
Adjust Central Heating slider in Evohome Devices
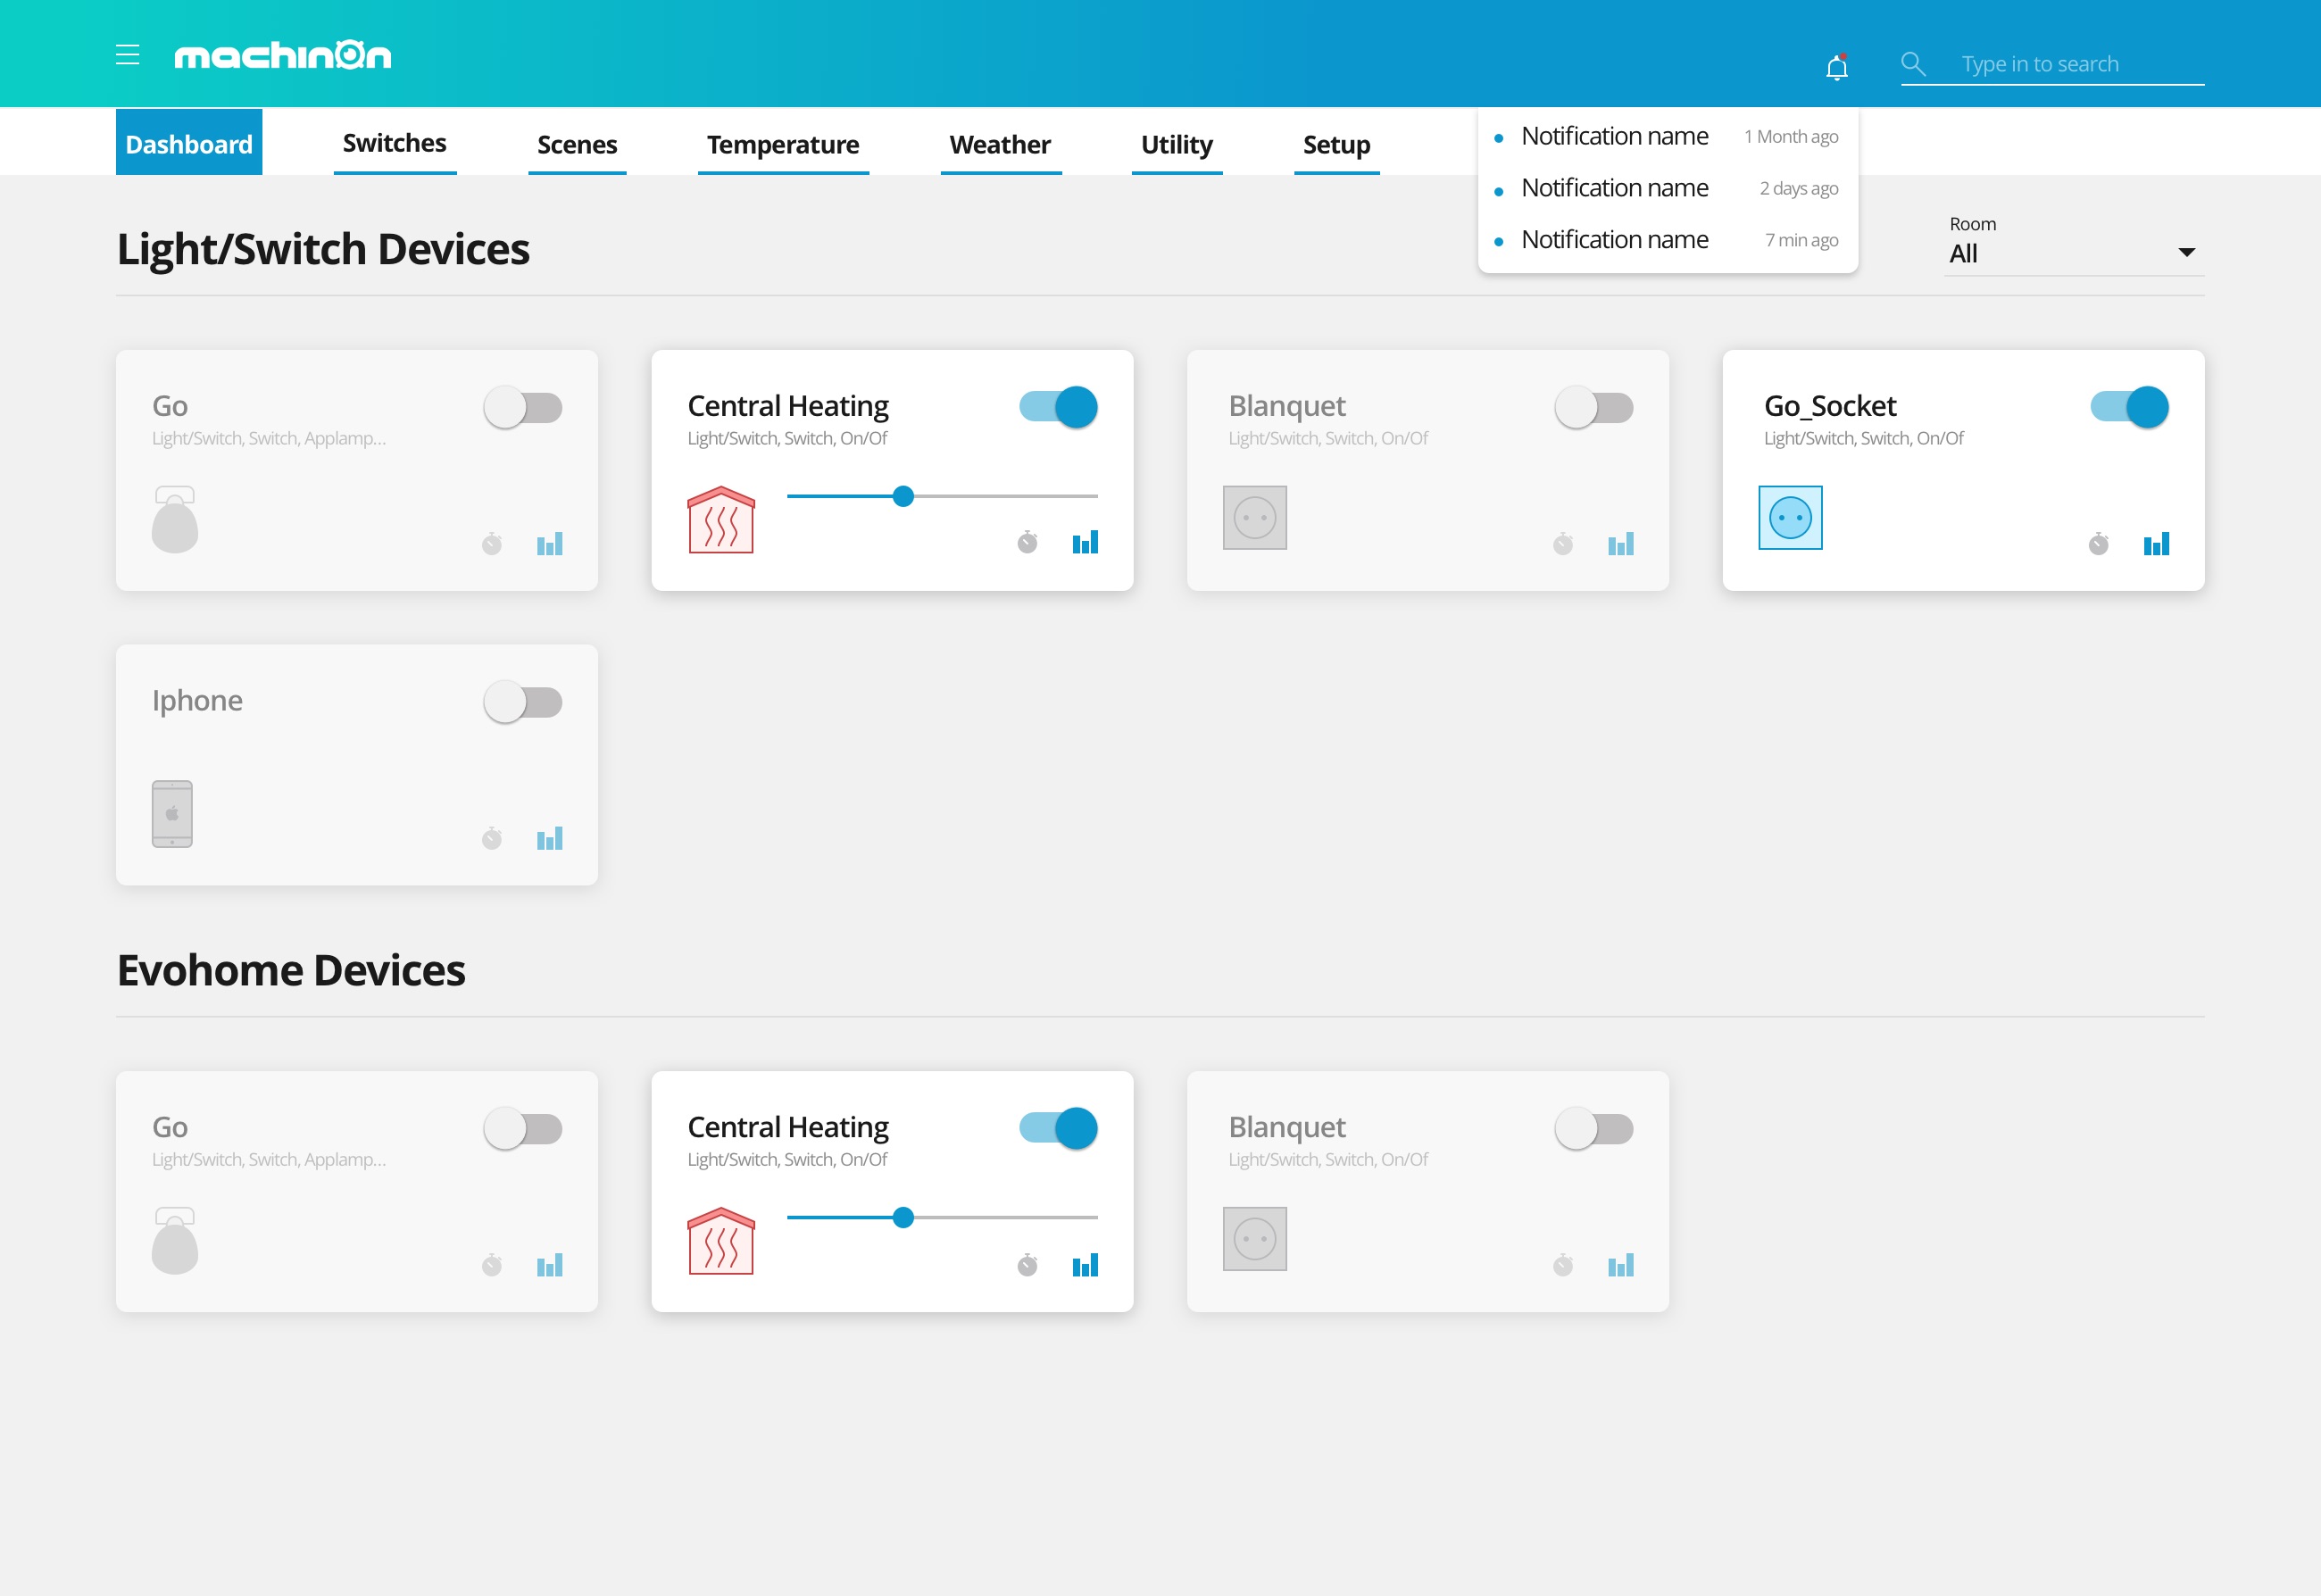[x=942, y=1217]
